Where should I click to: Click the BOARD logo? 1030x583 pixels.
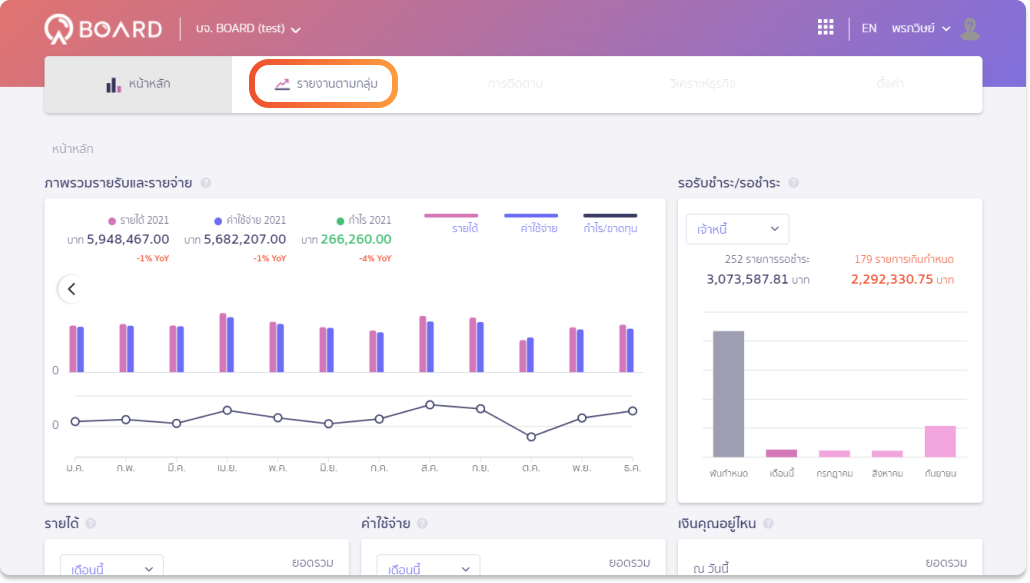coord(103,29)
